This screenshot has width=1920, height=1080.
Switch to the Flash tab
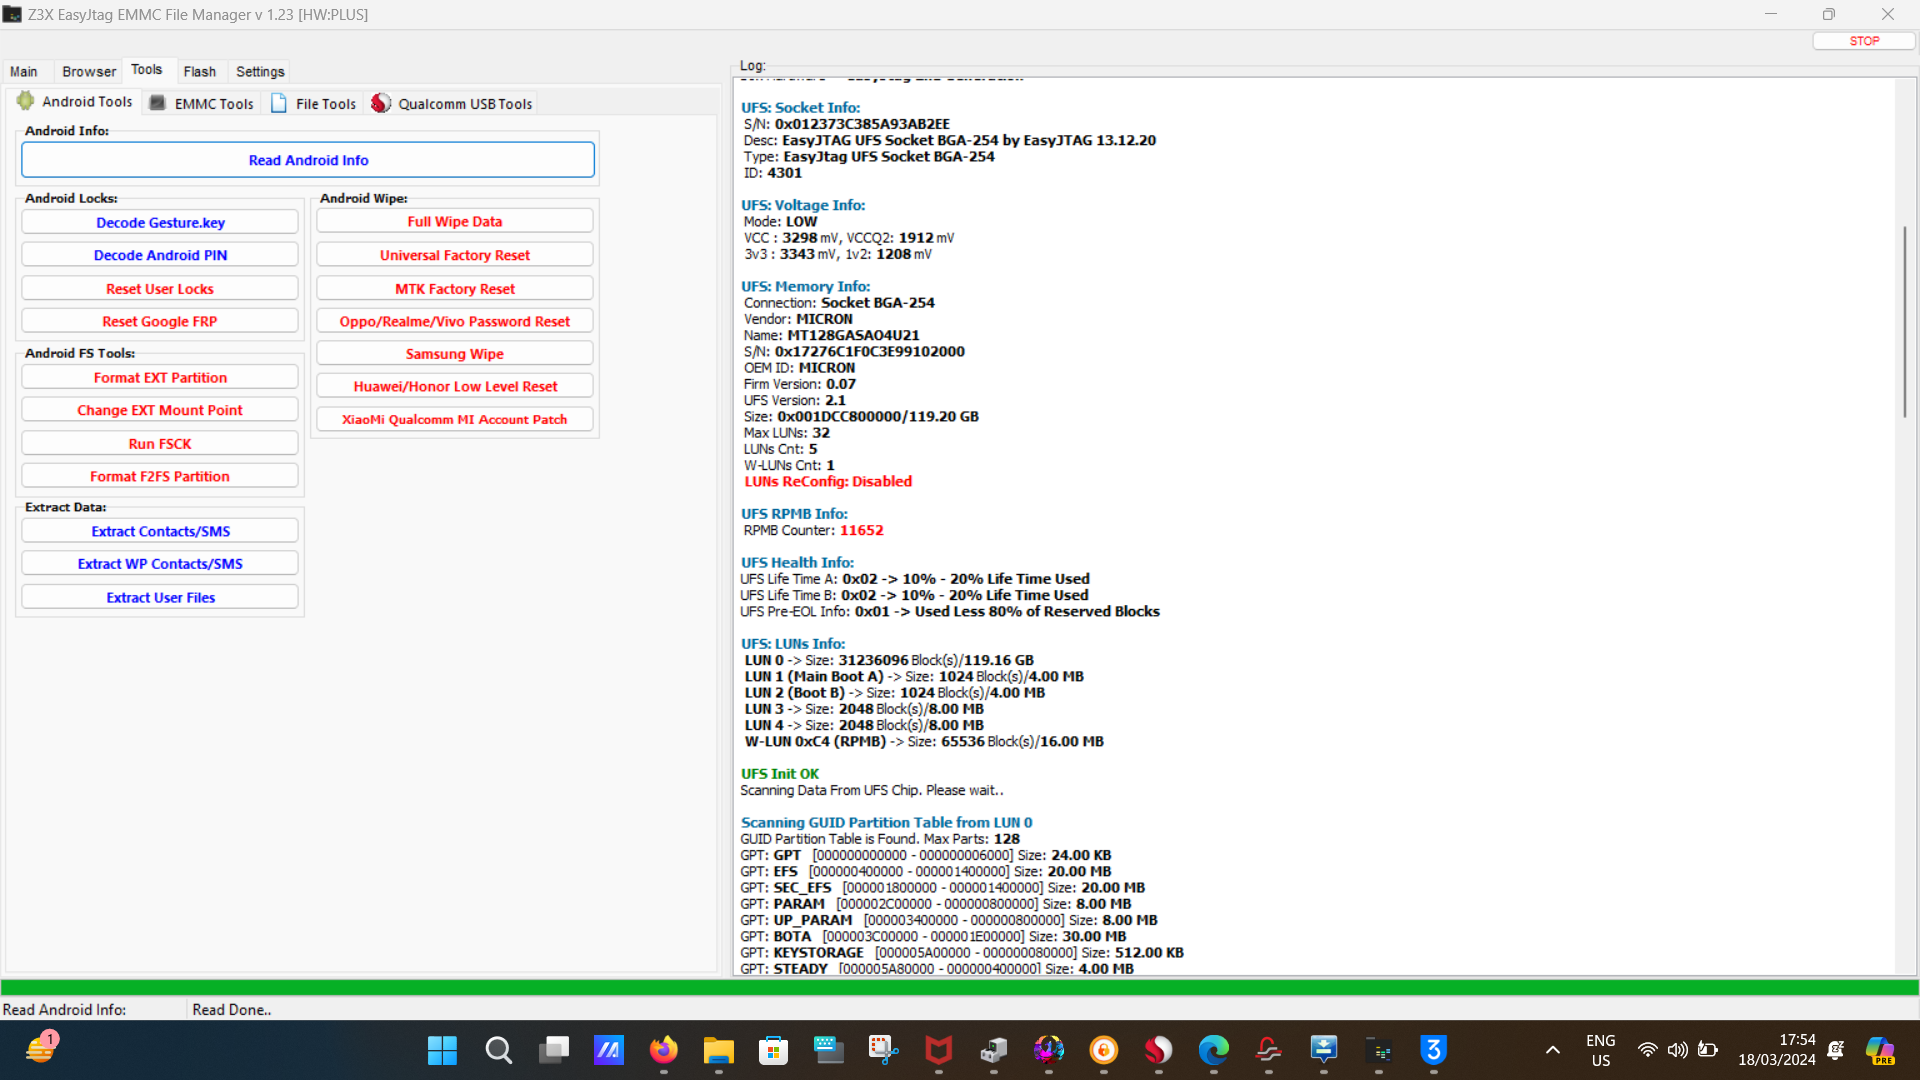(x=200, y=72)
